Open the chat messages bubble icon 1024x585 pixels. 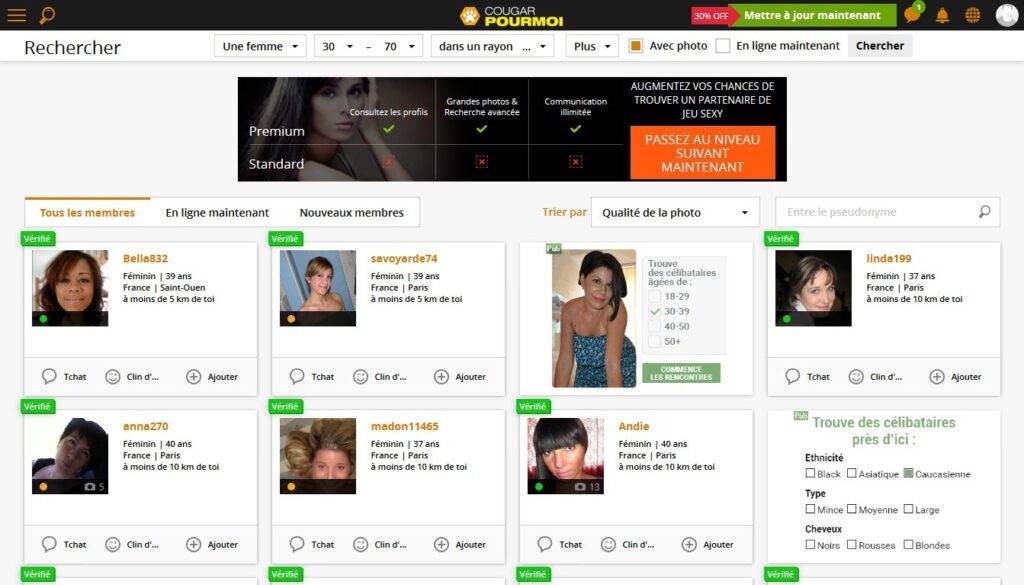point(911,14)
